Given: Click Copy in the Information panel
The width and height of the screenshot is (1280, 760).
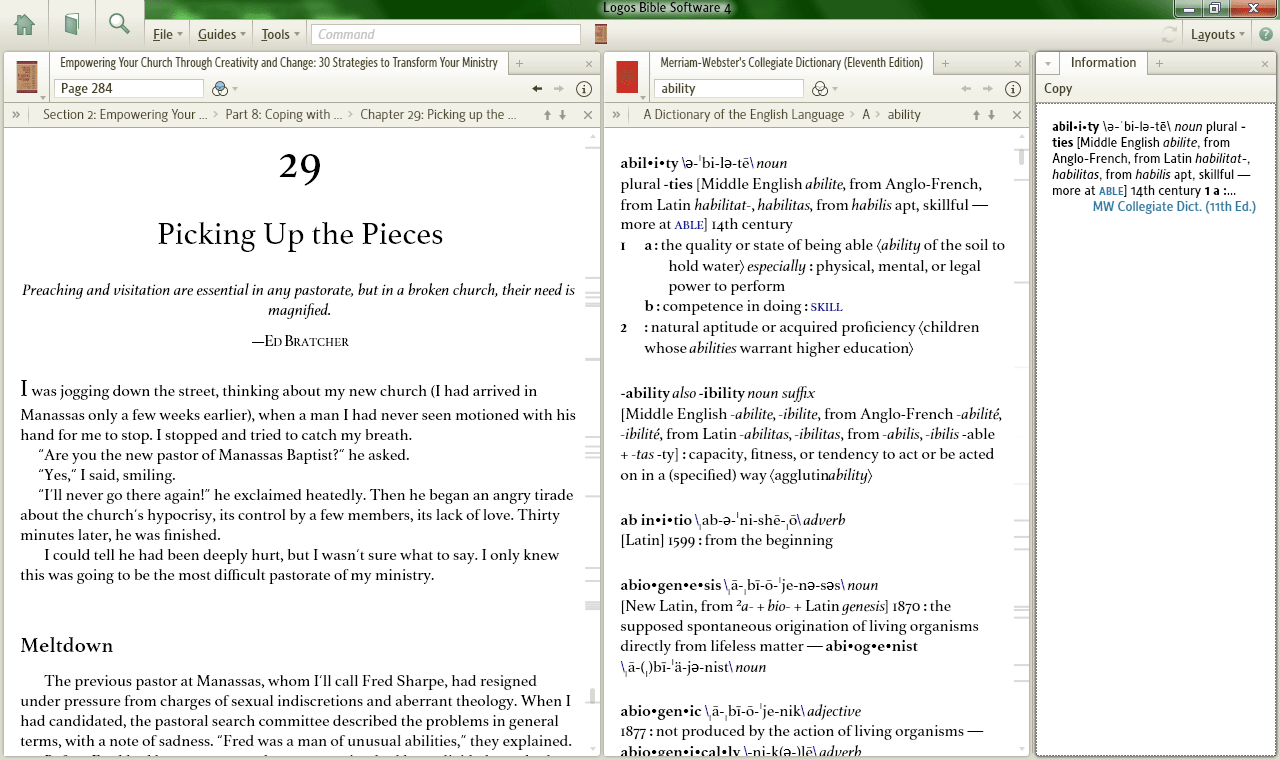Looking at the screenshot, I should [1058, 89].
